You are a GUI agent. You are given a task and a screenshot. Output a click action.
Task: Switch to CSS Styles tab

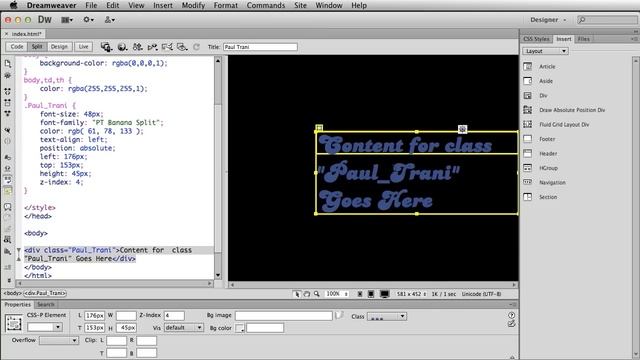click(536, 39)
